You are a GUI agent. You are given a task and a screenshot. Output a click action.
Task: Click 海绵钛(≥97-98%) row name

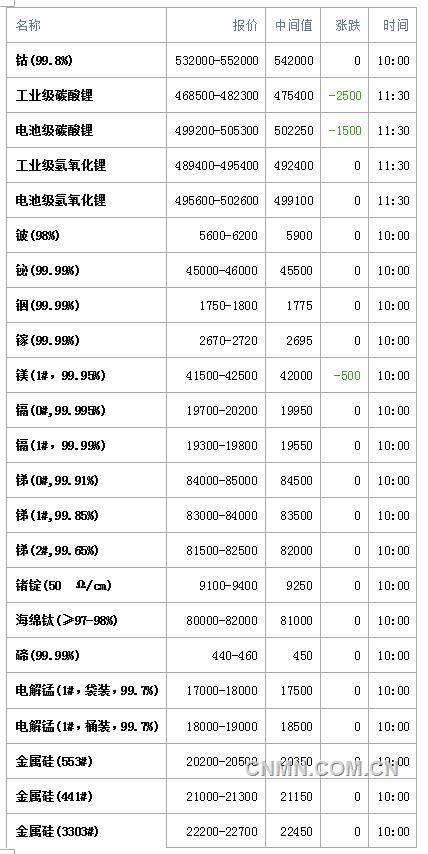(67, 620)
